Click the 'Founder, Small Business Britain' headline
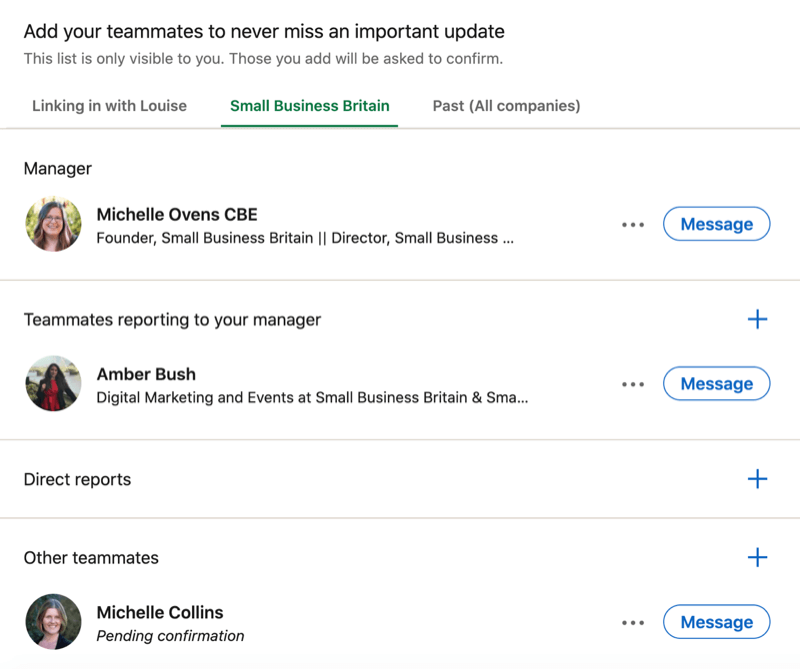Image resolution: width=800 pixels, height=669 pixels. 305,238
